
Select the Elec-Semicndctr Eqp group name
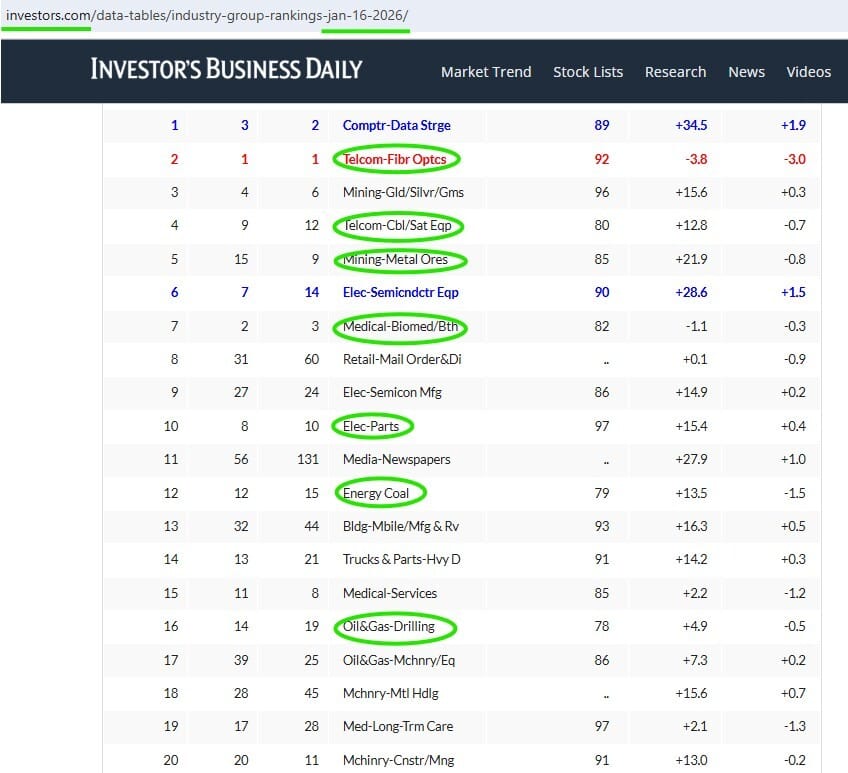pyautogui.click(x=400, y=293)
